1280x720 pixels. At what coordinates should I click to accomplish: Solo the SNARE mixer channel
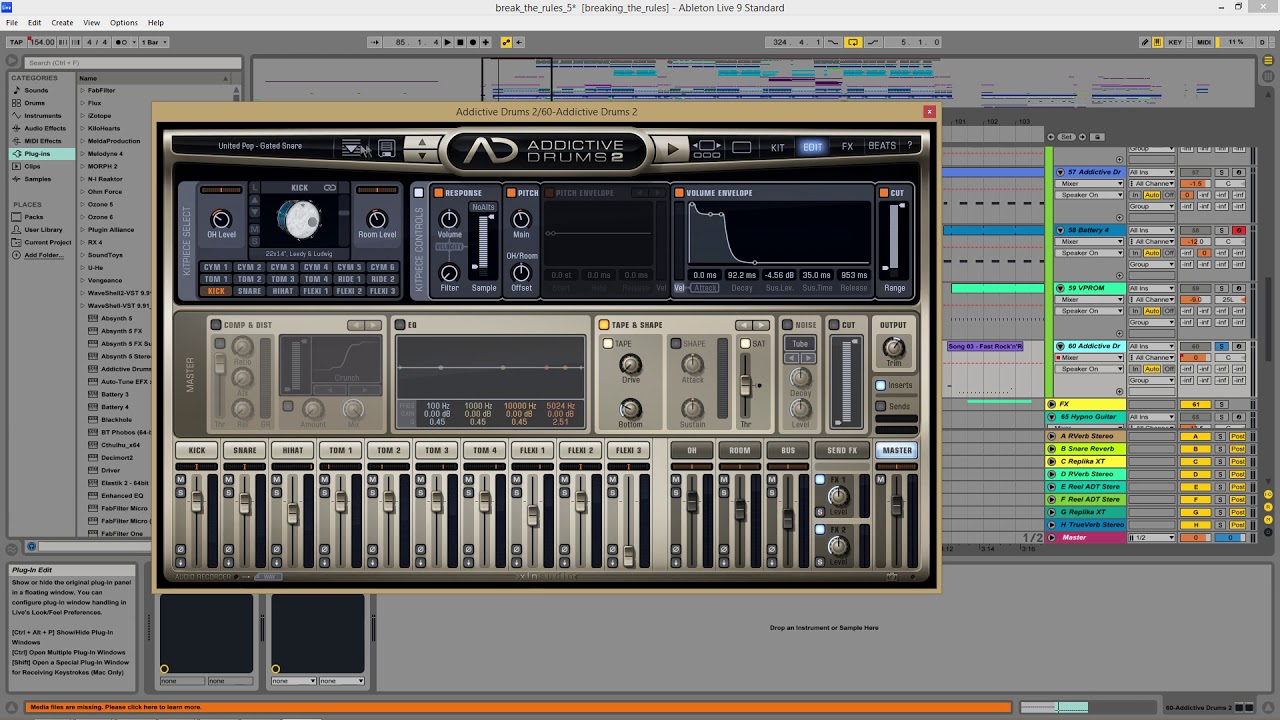pos(229,492)
